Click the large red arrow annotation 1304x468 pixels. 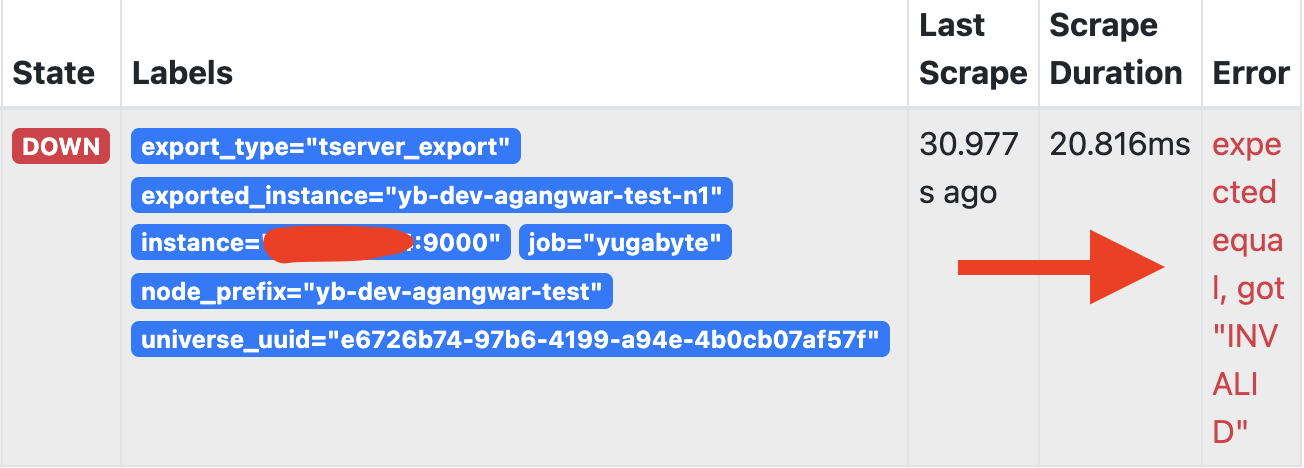click(x=1062, y=266)
